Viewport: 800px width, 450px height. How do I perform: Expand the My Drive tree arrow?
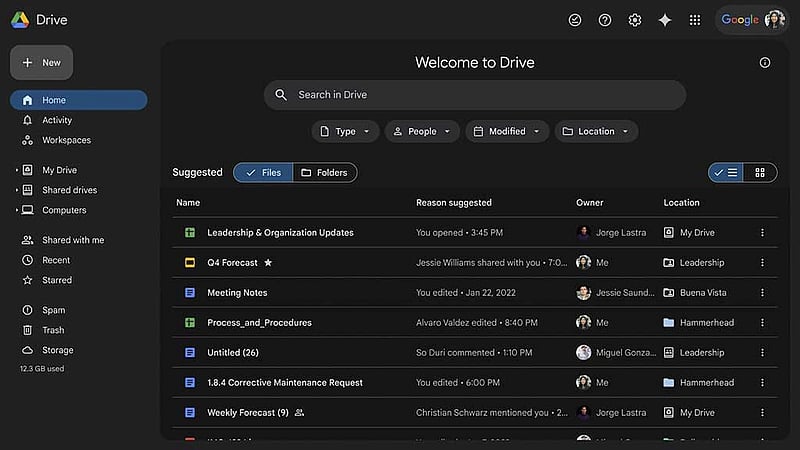pos(17,170)
